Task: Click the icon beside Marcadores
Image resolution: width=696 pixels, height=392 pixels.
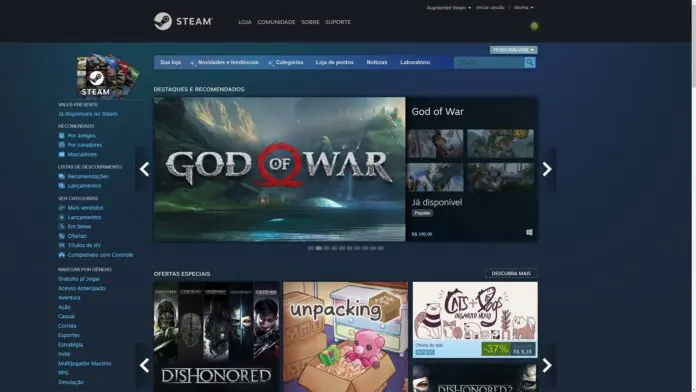Action: click(62, 154)
